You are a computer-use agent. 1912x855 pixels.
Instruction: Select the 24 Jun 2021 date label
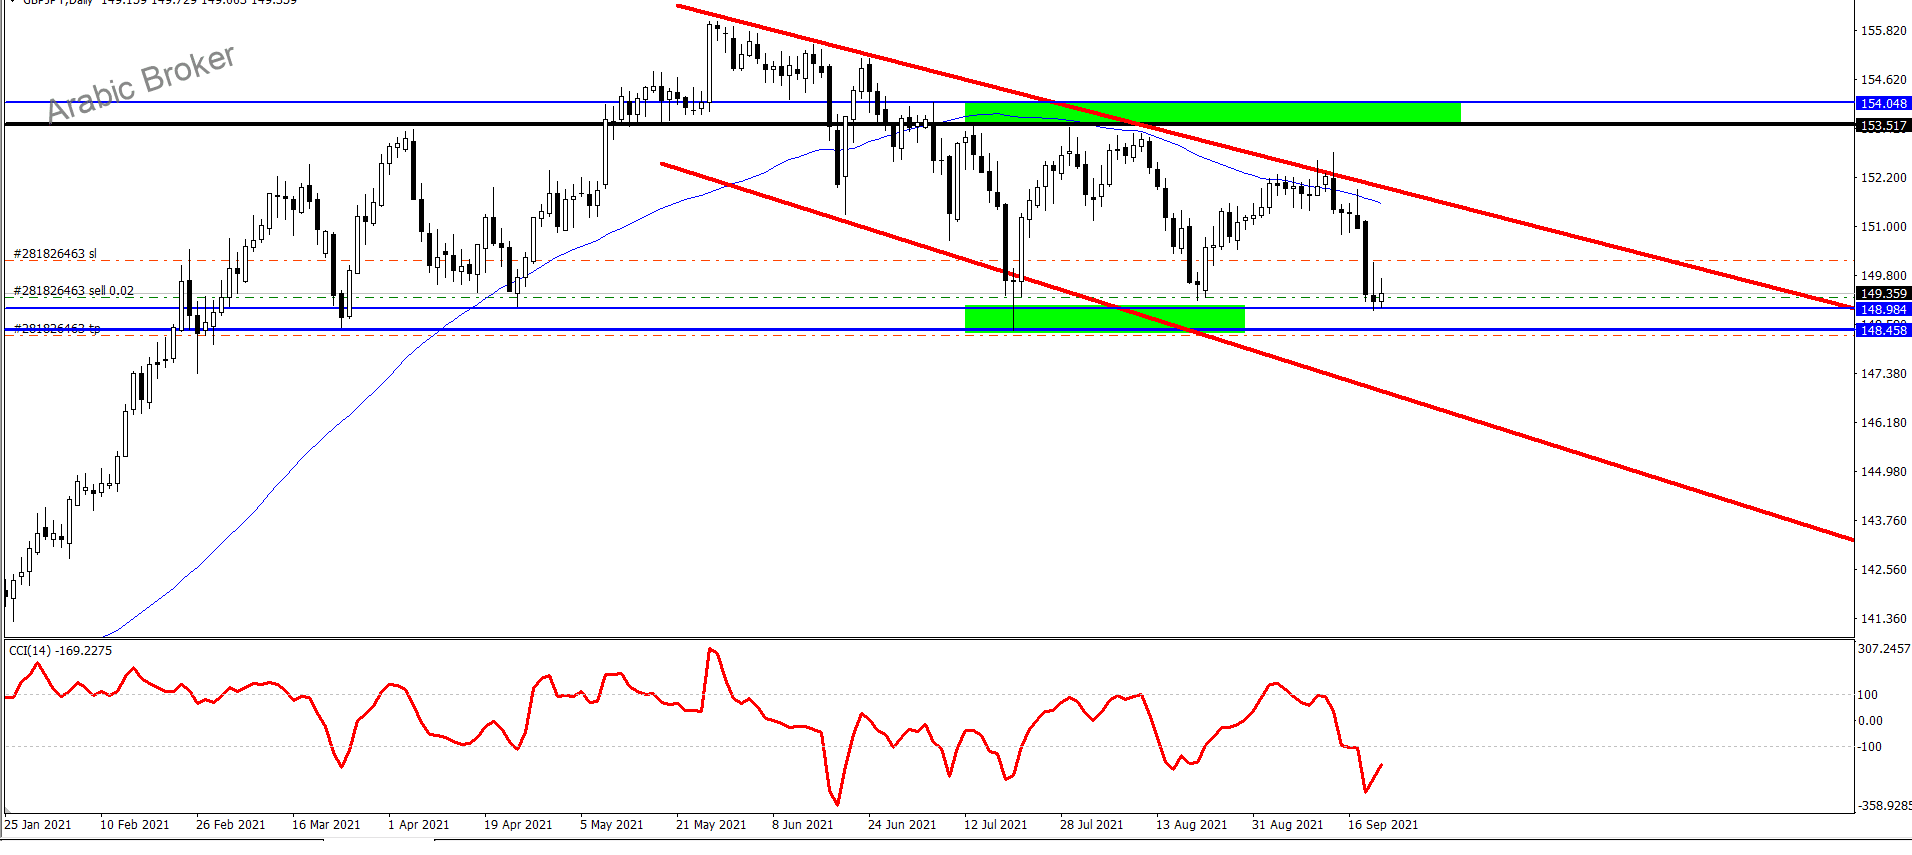pos(902,825)
